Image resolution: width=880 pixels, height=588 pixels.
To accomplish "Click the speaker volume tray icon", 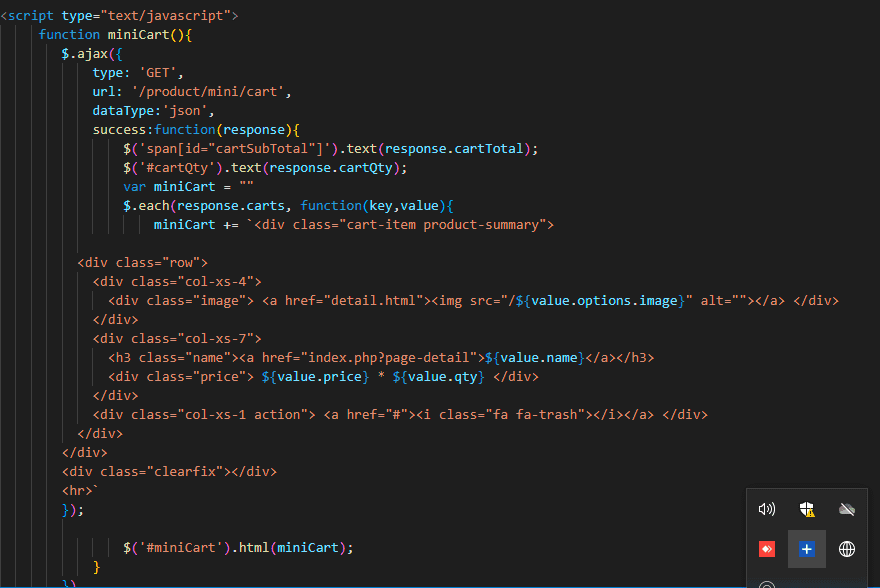I will tap(767, 509).
